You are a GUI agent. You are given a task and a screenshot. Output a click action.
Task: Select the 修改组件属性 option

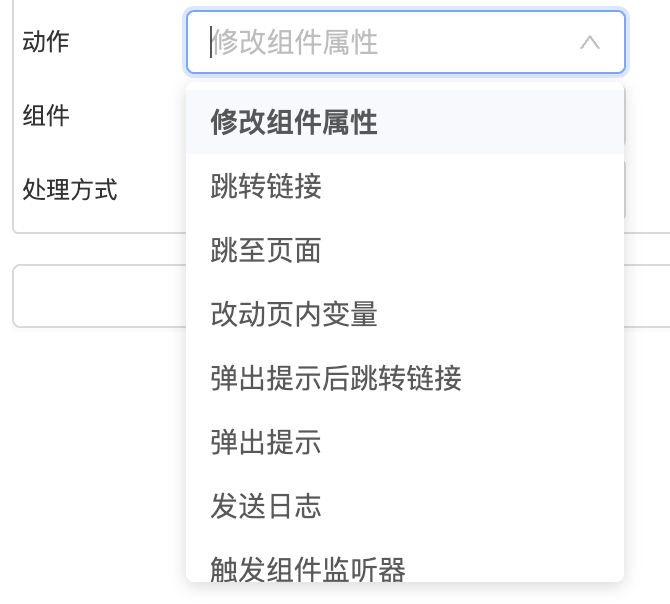[x=294, y=122]
